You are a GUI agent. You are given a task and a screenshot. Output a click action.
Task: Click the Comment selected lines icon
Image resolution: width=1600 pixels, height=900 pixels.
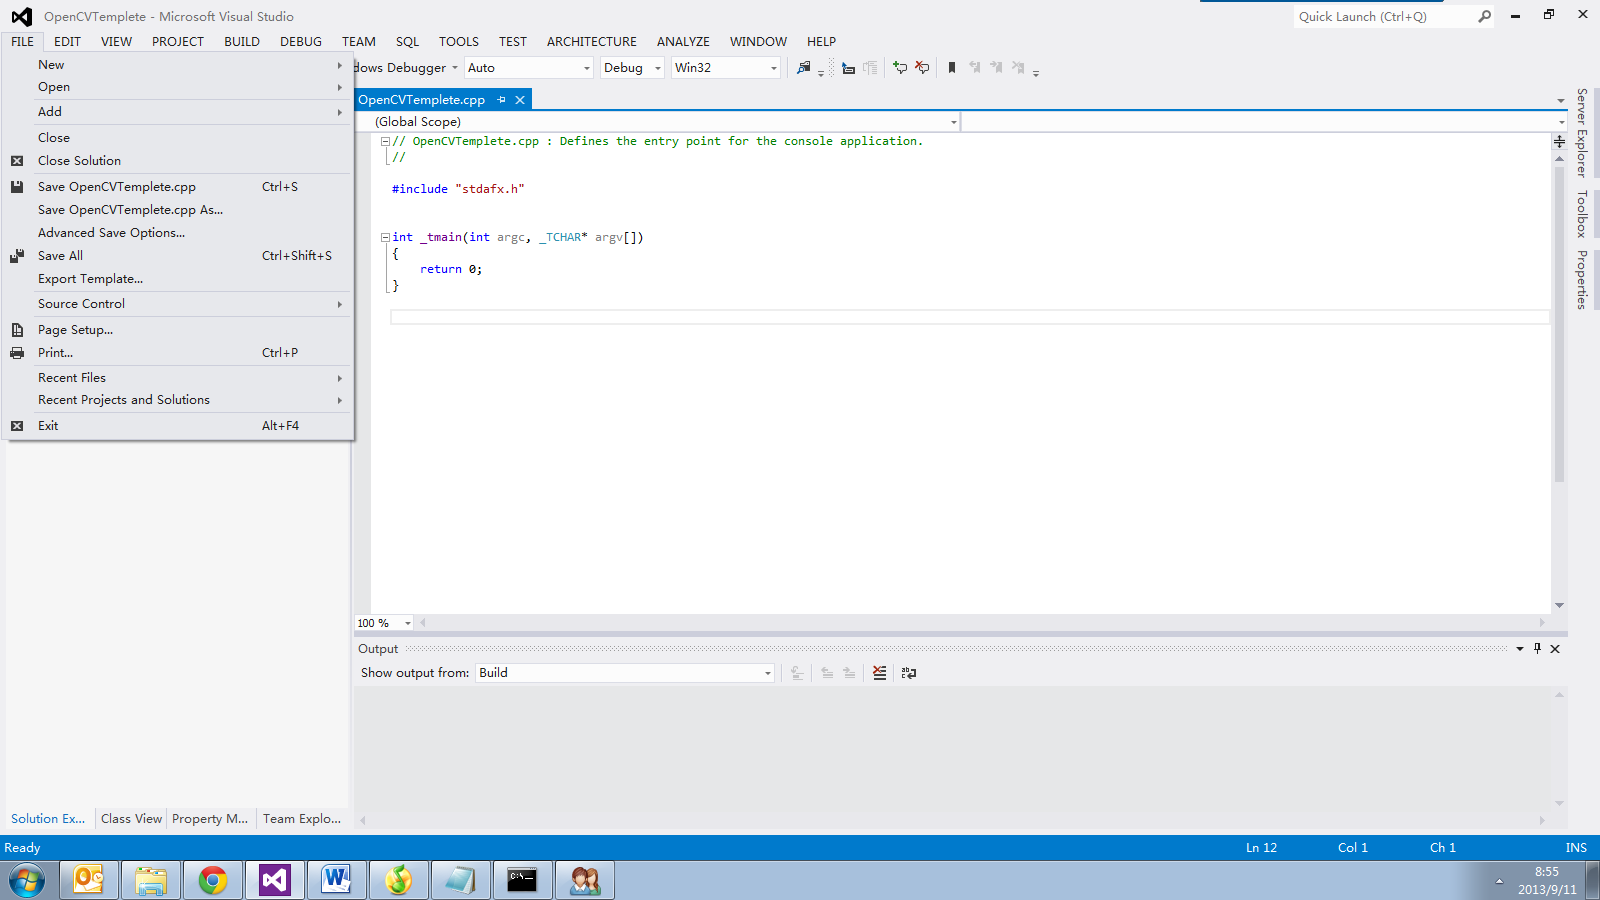point(899,68)
